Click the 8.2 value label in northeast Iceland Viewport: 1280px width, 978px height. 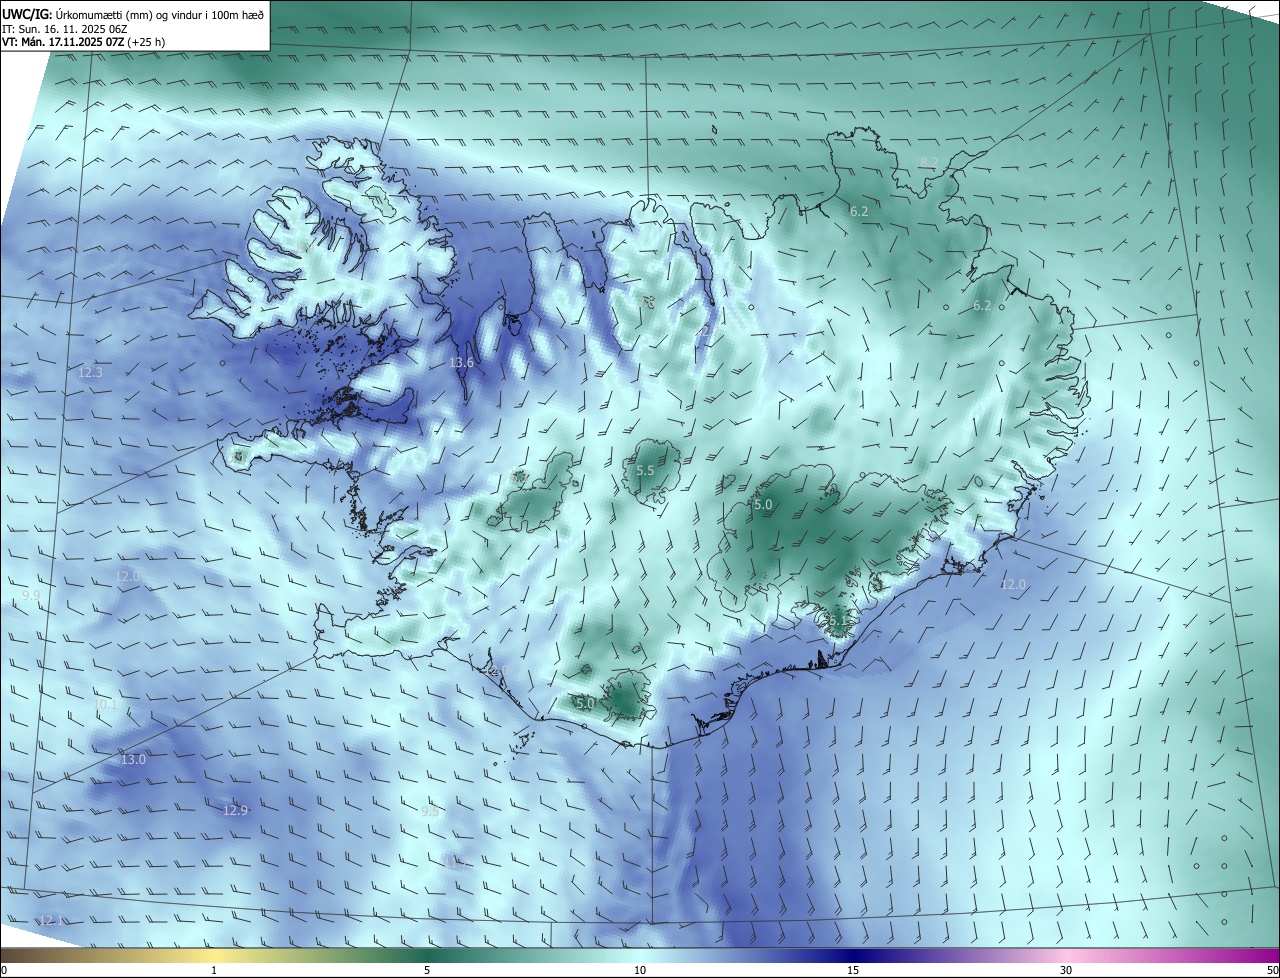coord(929,162)
